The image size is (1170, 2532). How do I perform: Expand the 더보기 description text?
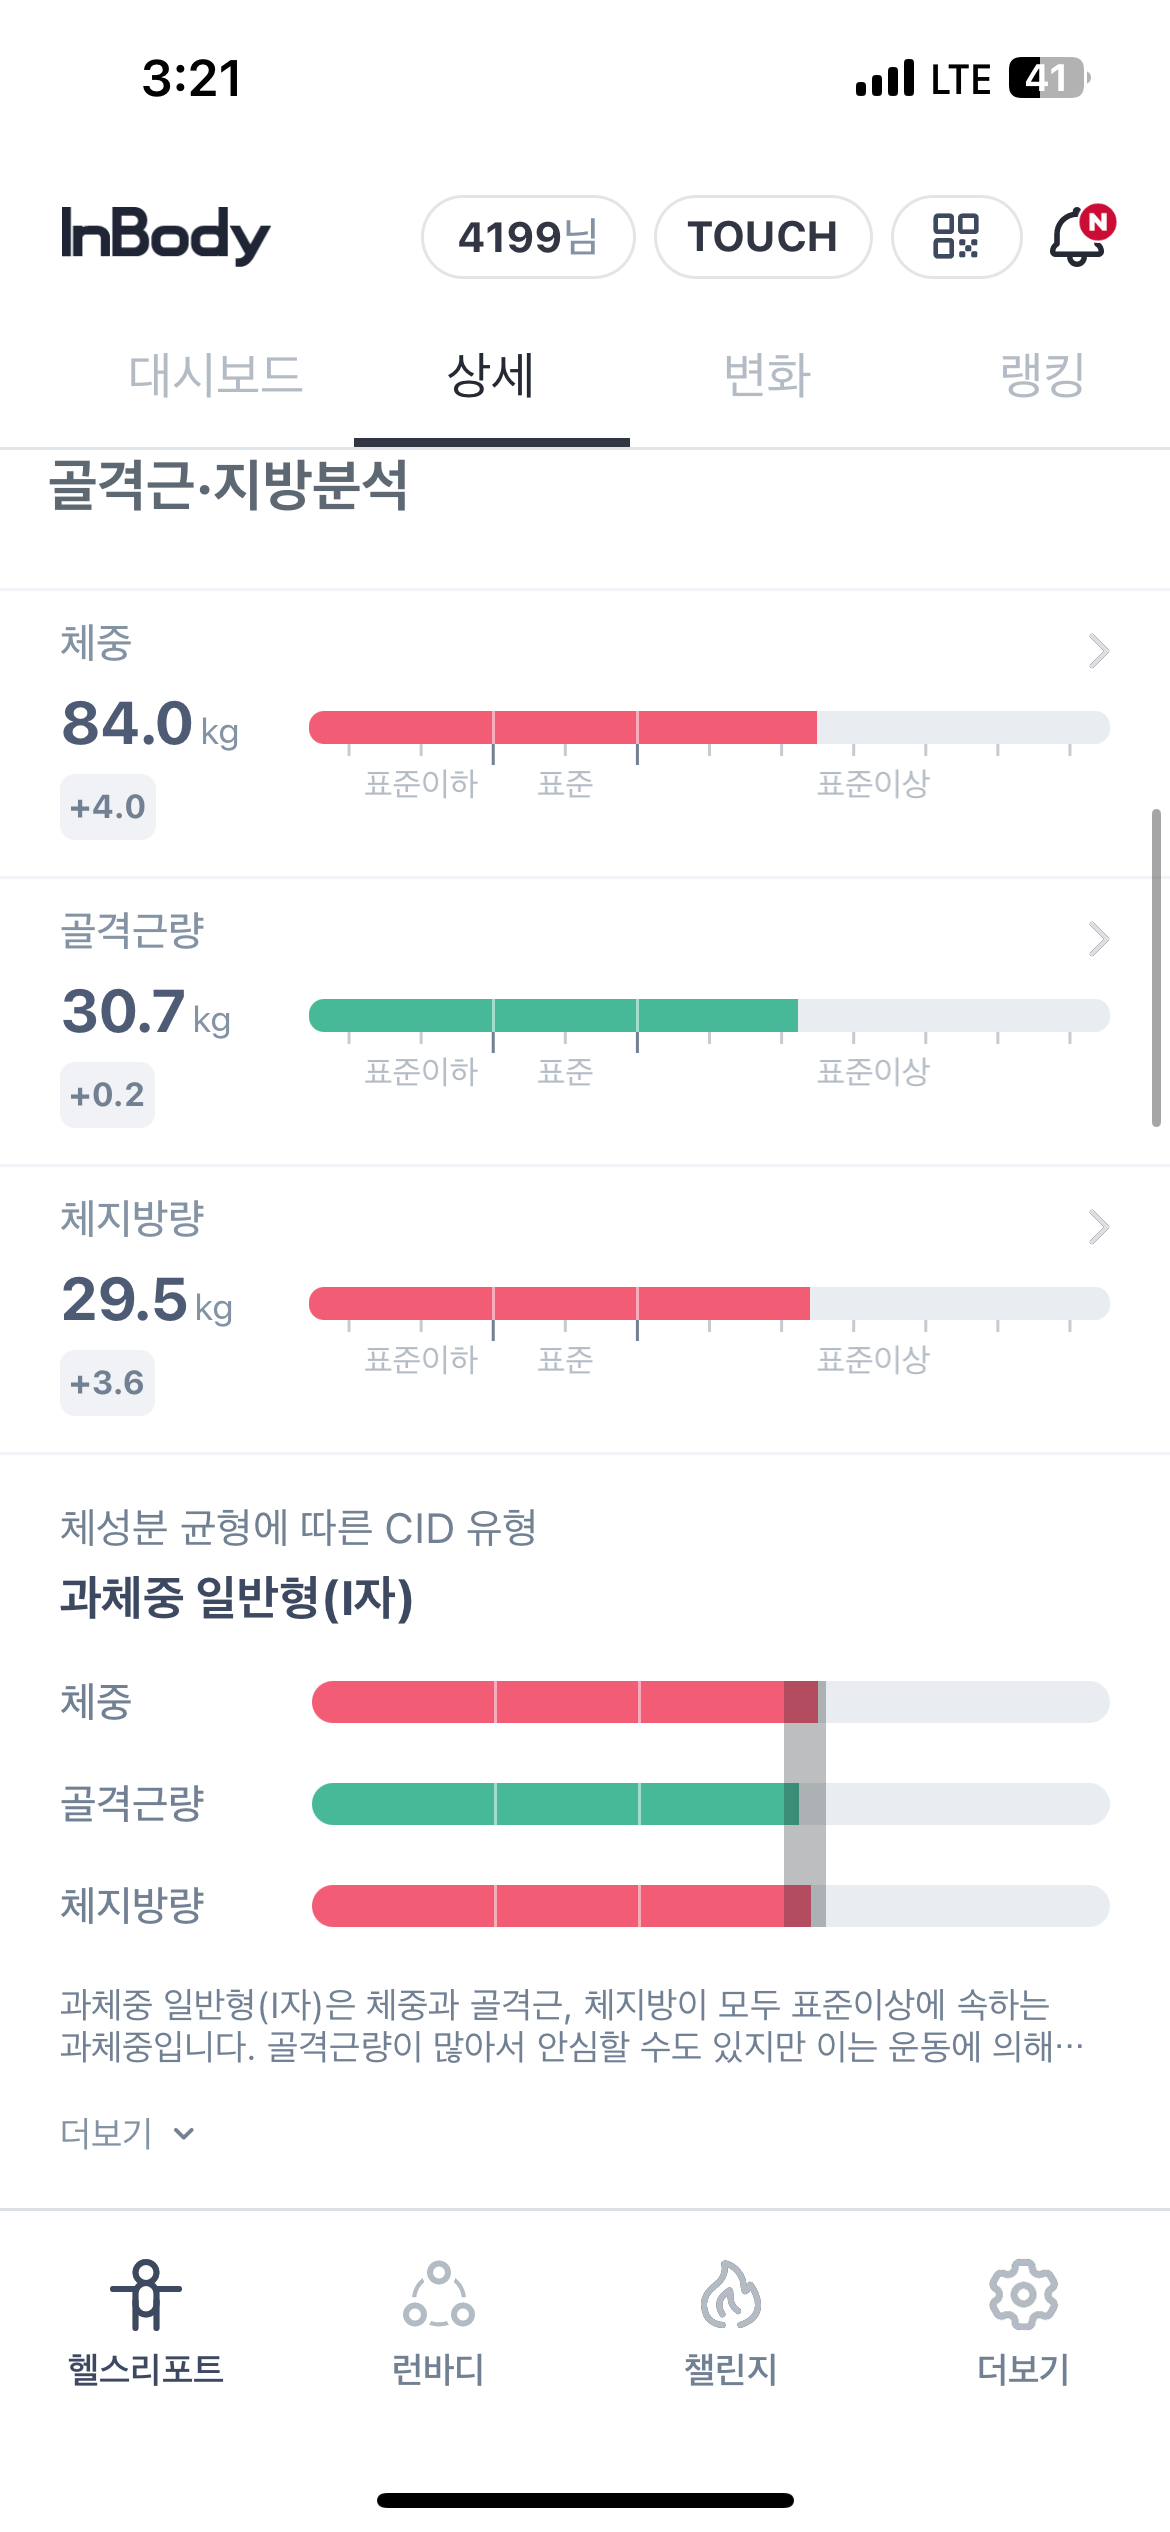click(x=126, y=2133)
